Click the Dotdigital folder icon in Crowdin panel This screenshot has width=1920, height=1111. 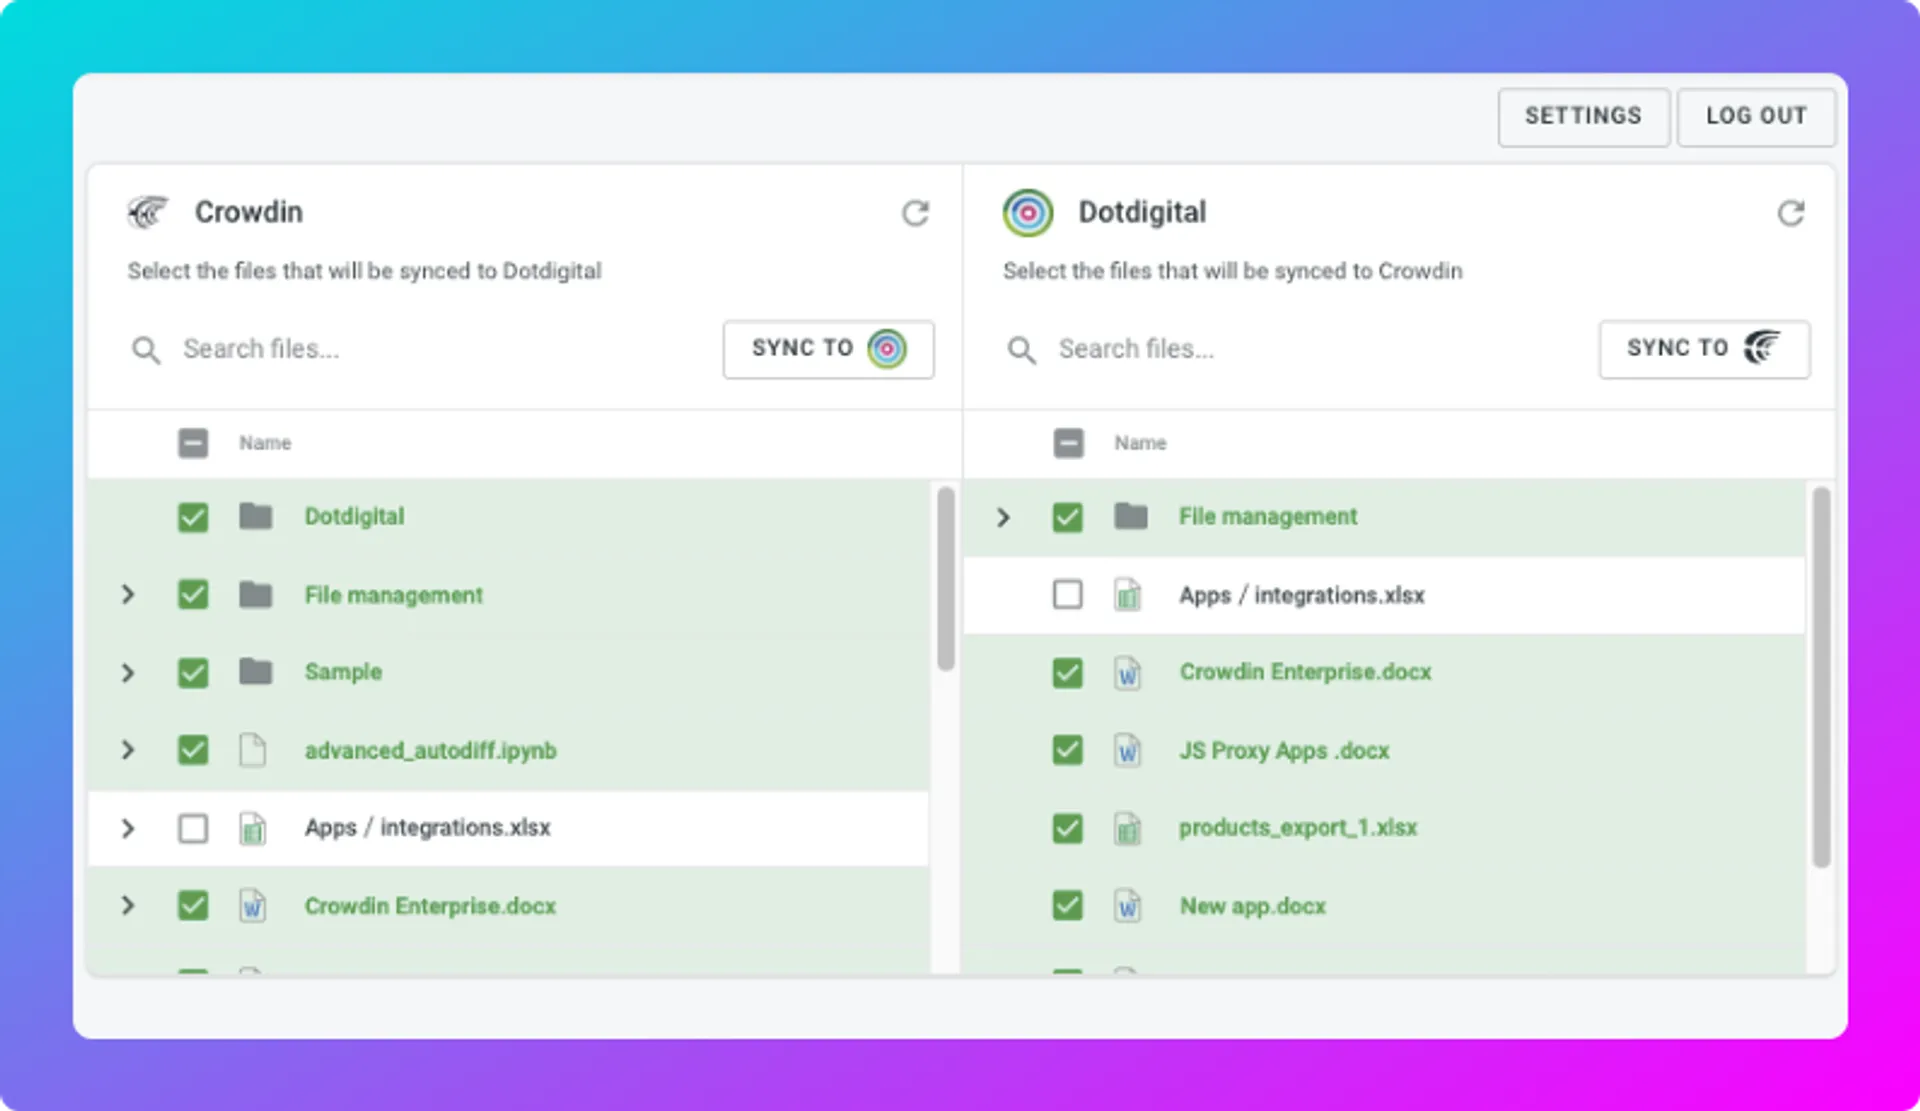tap(256, 516)
